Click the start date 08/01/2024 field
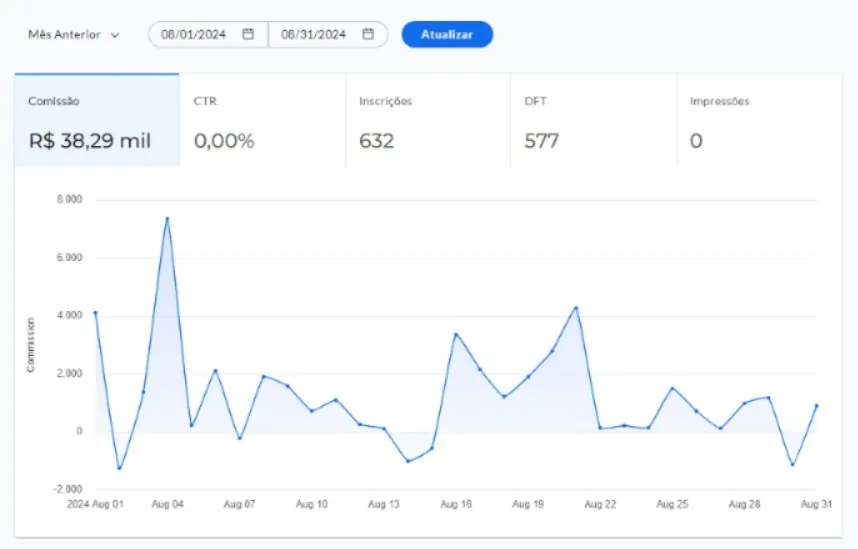858x549 pixels. (x=194, y=34)
